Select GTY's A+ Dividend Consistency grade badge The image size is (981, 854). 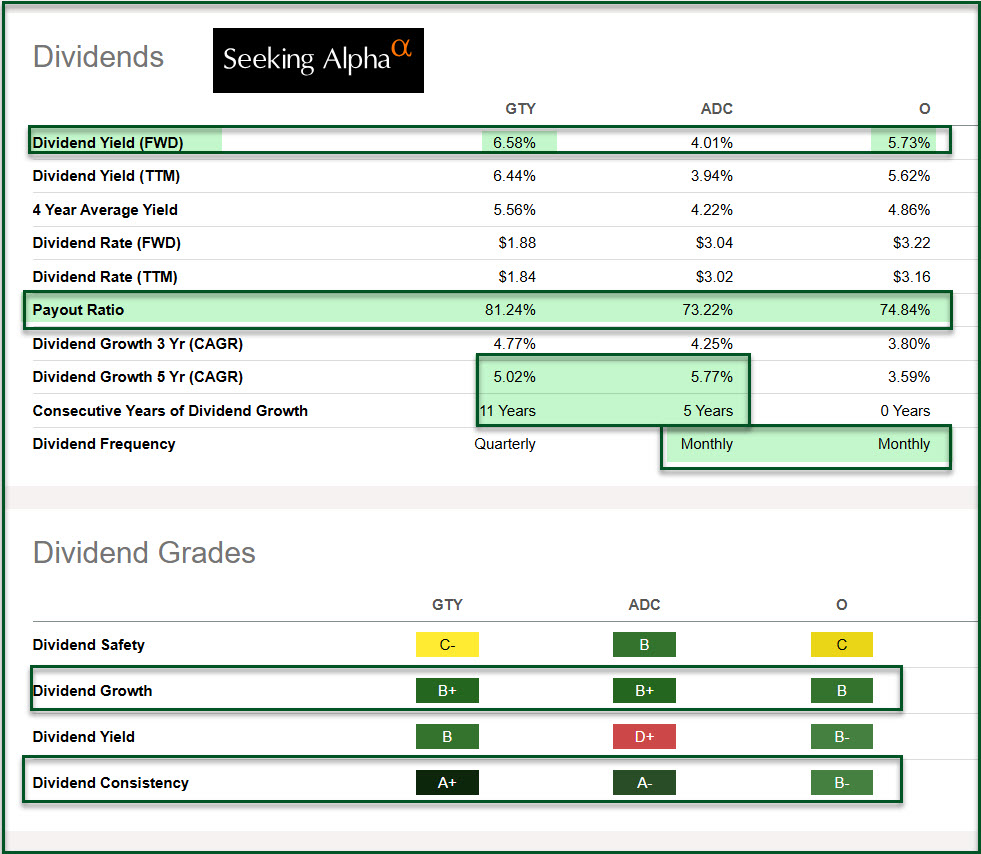tap(447, 783)
